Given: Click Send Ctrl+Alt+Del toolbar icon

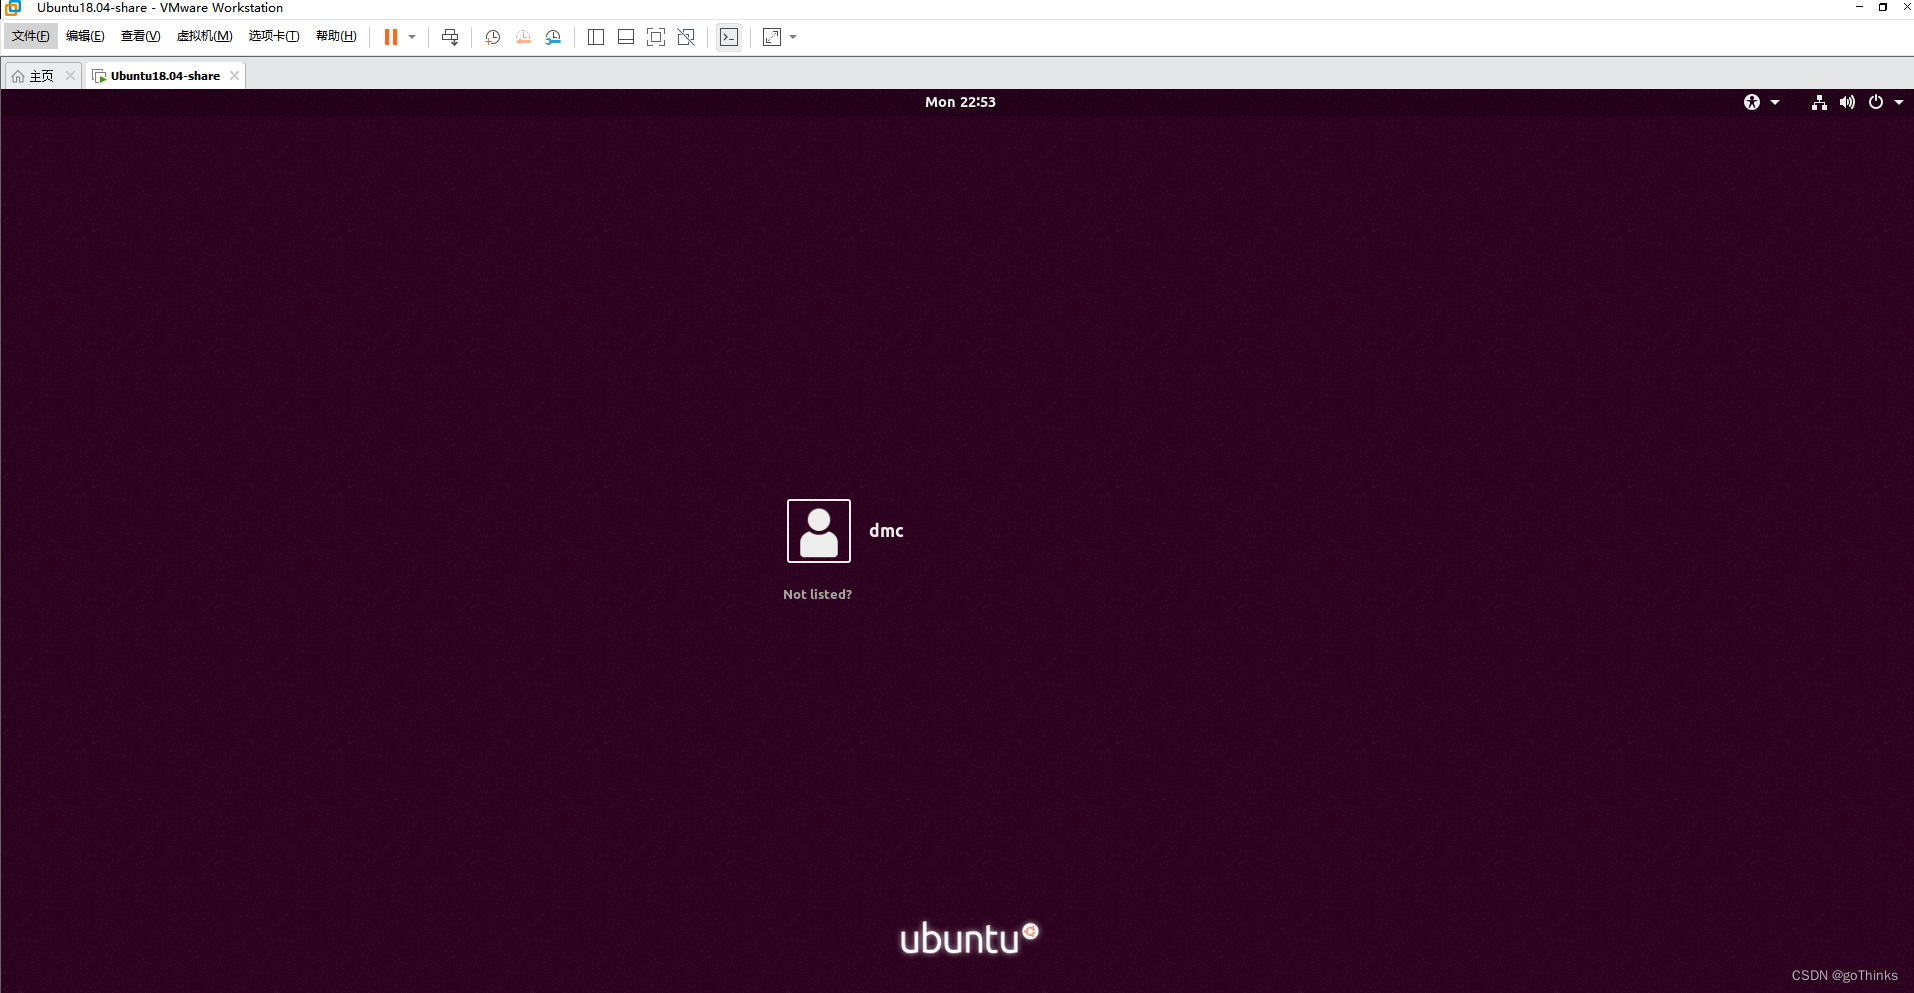Looking at the screenshot, I should (x=450, y=37).
